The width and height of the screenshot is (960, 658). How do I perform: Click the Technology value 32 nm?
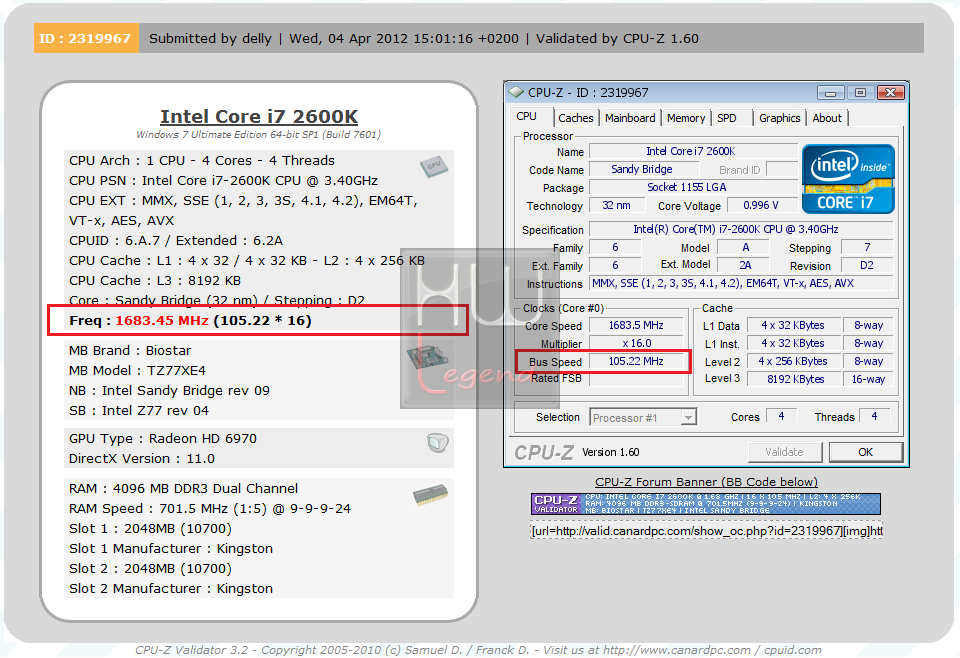(x=617, y=205)
